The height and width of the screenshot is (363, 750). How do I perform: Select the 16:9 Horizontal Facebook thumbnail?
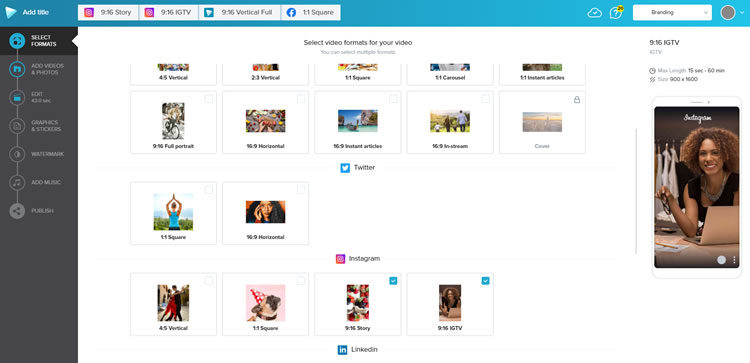265,121
